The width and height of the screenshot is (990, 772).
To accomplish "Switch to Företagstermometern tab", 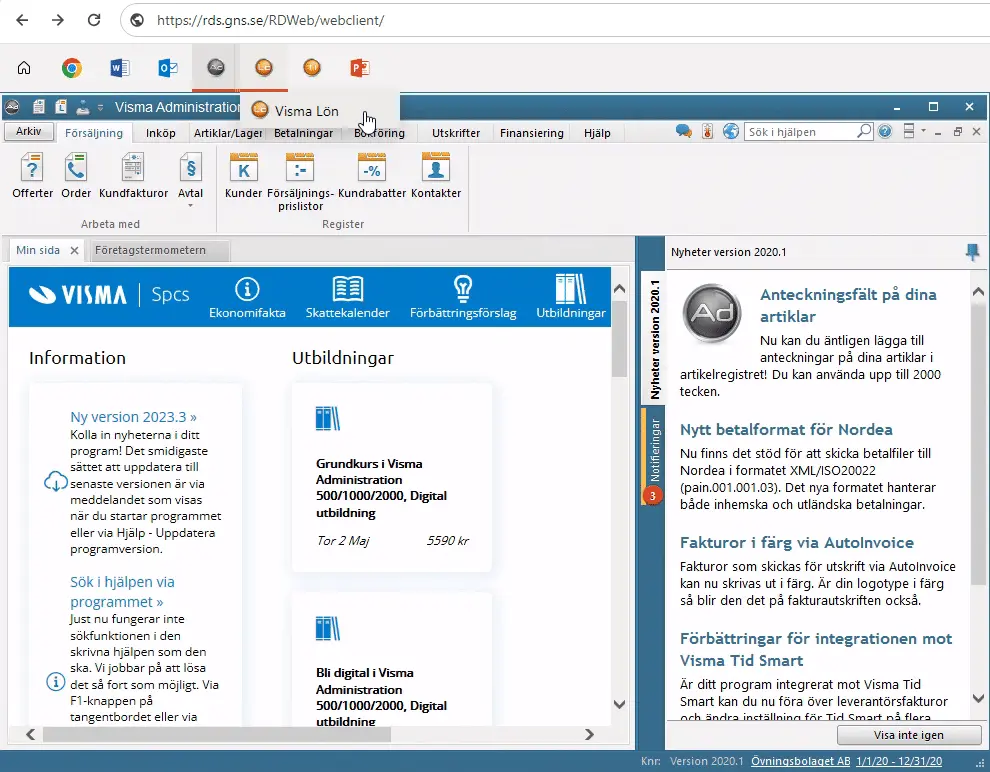I will pos(158,251).
